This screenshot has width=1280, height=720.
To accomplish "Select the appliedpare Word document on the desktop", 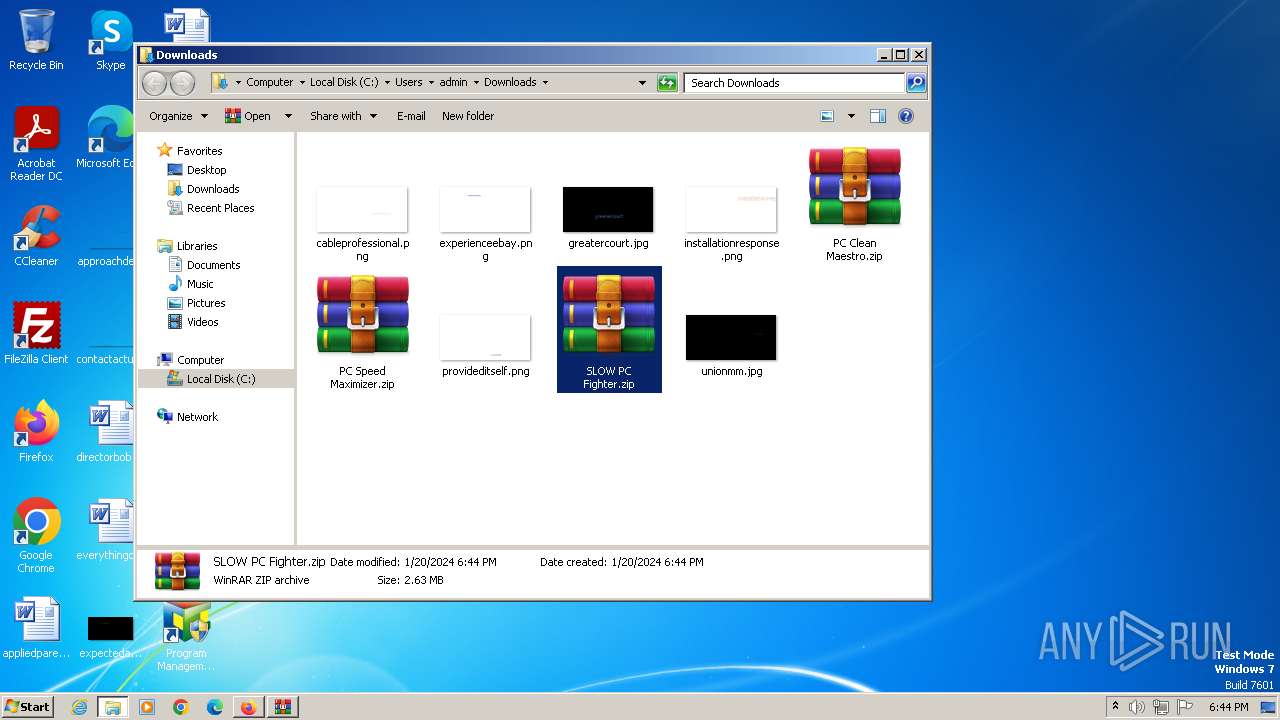I will click(36, 627).
